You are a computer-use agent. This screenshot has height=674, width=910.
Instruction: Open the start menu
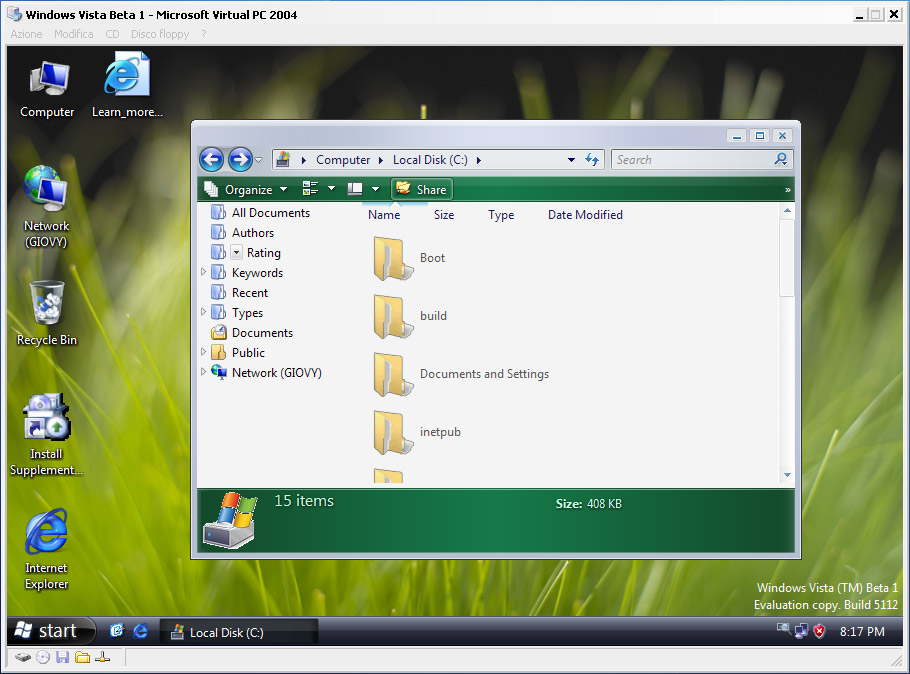point(51,630)
